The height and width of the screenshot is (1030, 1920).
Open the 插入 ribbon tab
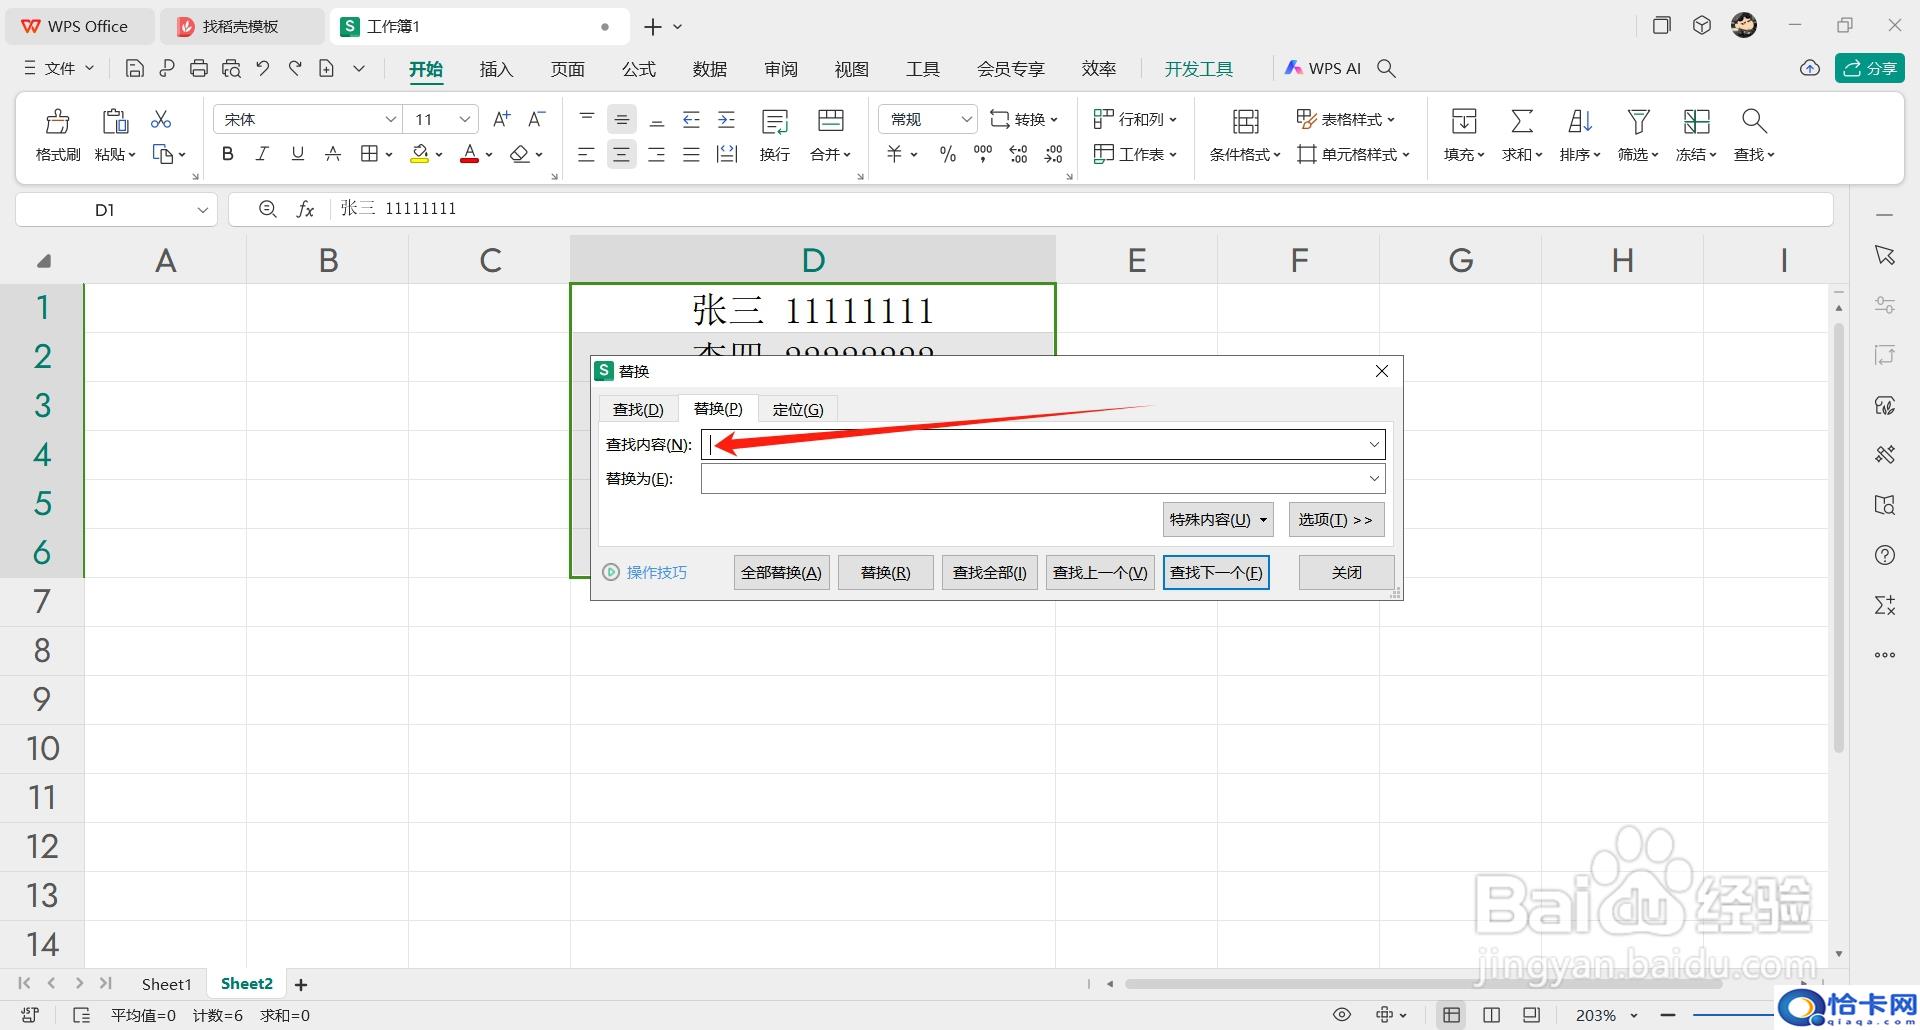(x=496, y=69)
